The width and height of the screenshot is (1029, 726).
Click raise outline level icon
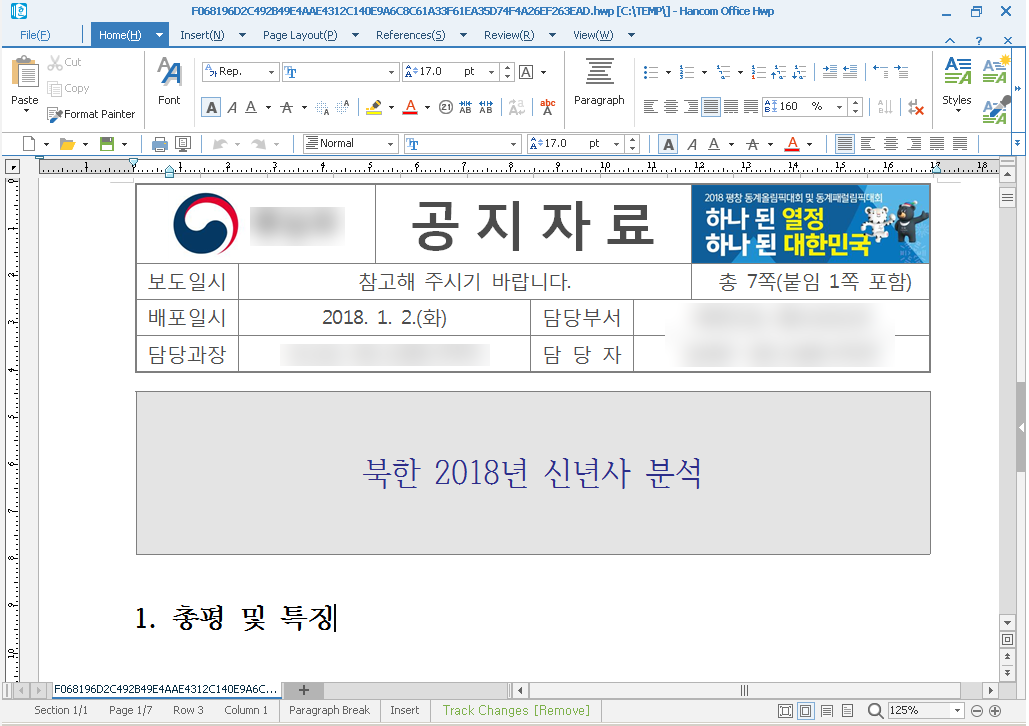pos(778,72)
